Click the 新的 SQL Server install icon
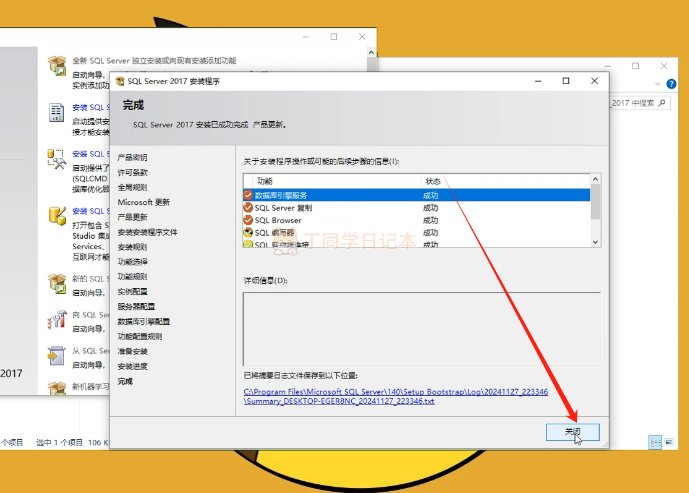Screen dimensions: 689x493 click(x=57, y=284)
